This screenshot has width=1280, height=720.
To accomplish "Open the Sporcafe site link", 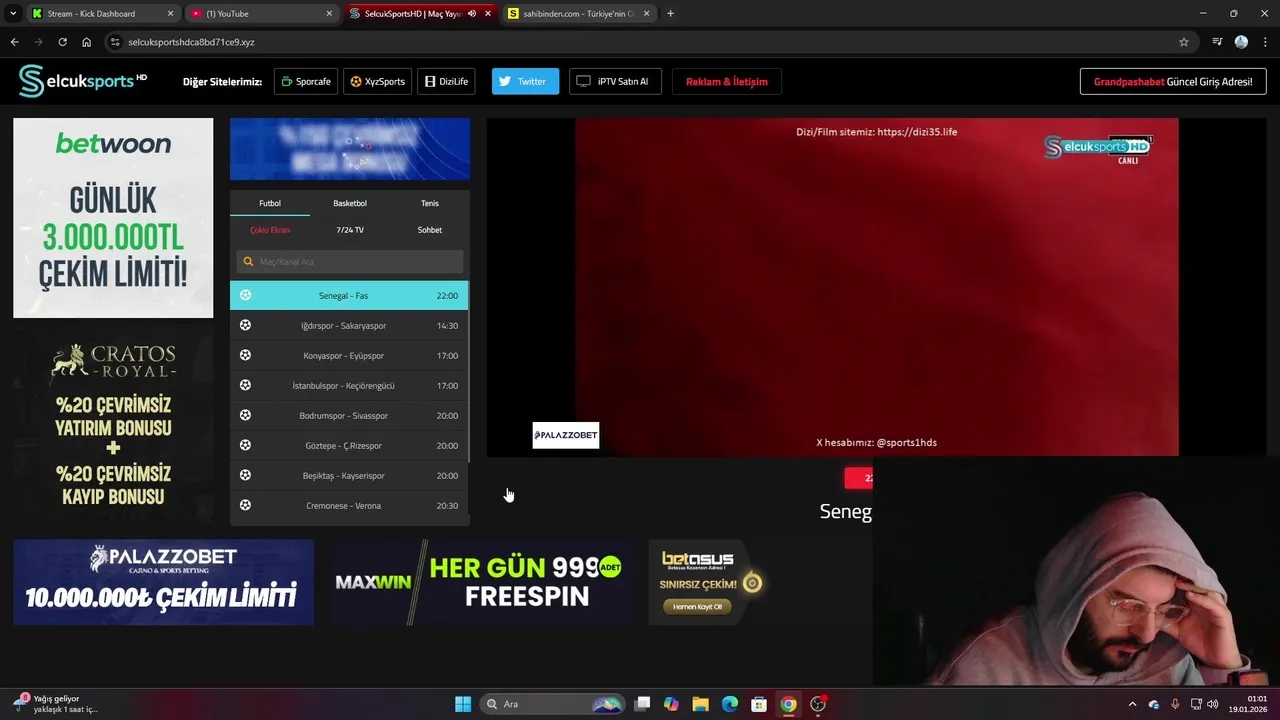I will (x=305, y=82).
